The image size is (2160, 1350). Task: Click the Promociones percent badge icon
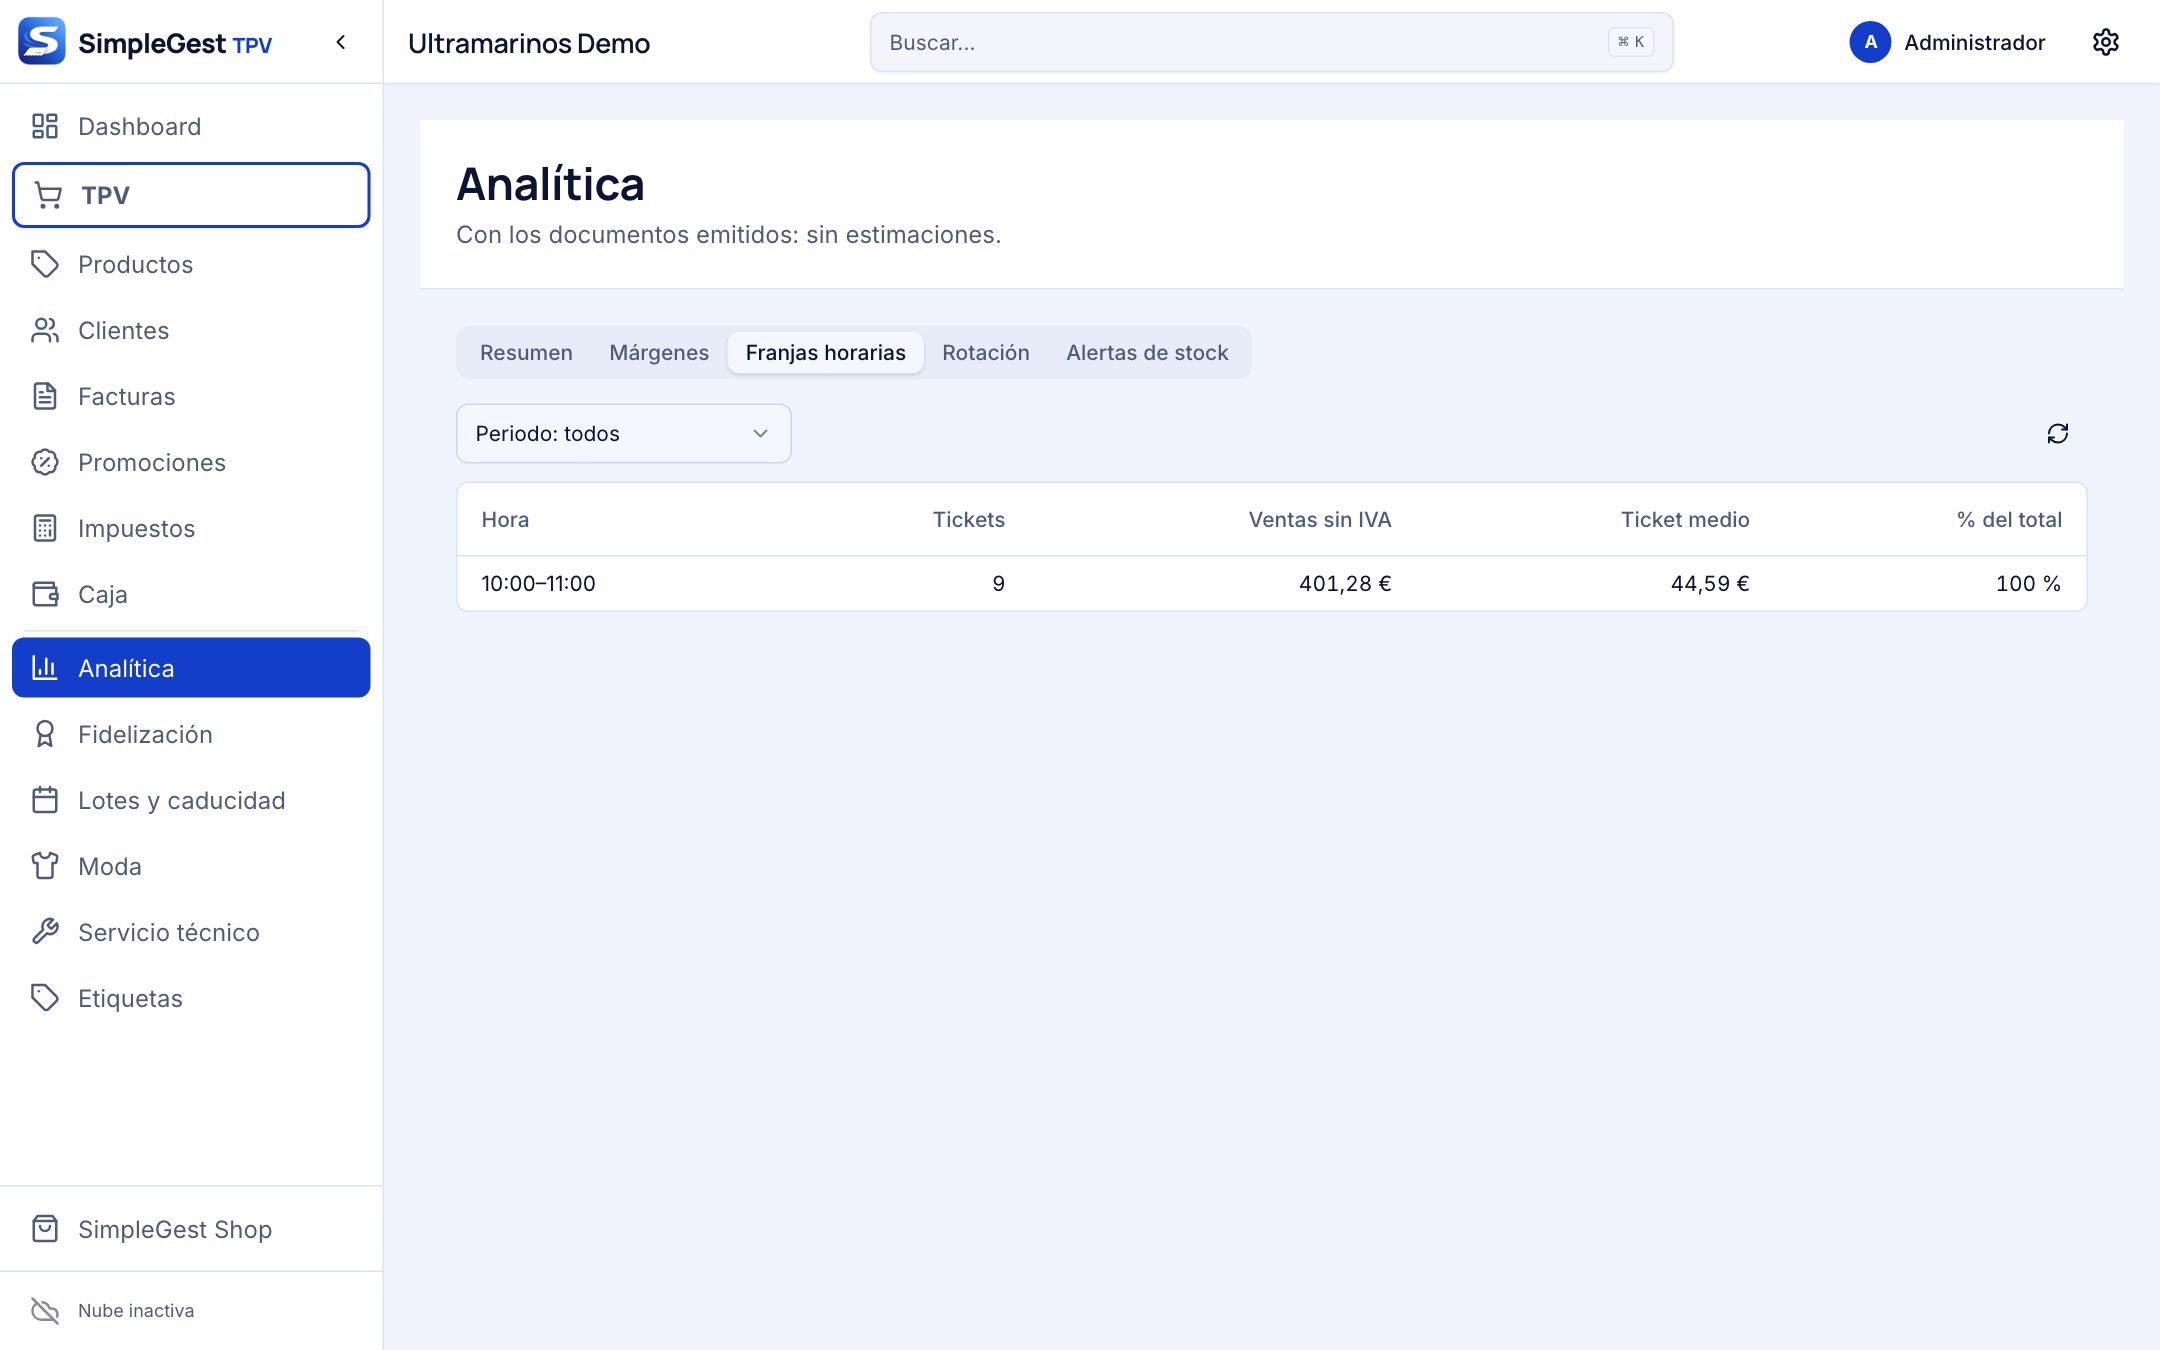[45, 462]
